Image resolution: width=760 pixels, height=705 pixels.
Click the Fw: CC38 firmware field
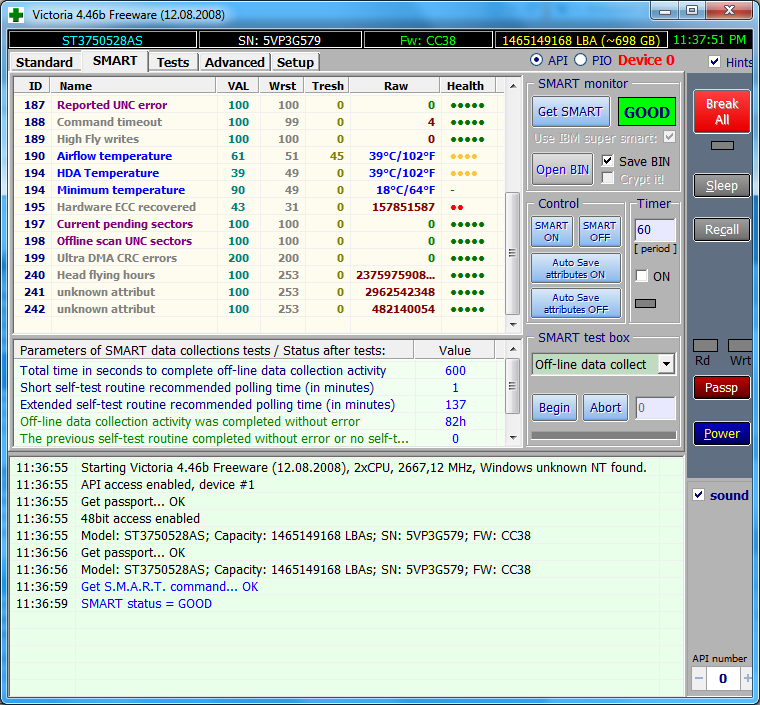click(x=428, y=40)
